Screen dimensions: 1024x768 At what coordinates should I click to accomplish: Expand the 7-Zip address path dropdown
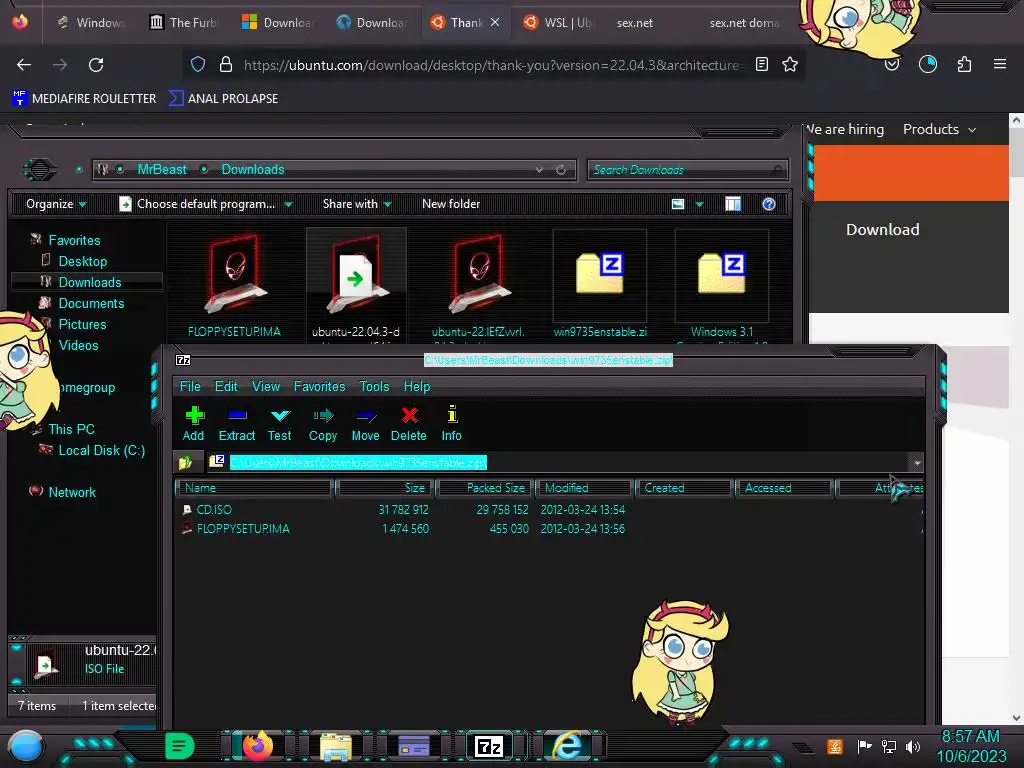[917, 462]
